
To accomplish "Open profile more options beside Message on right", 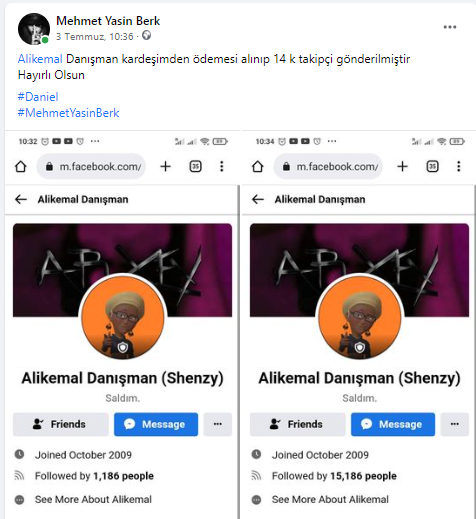I will click(455, 424).
